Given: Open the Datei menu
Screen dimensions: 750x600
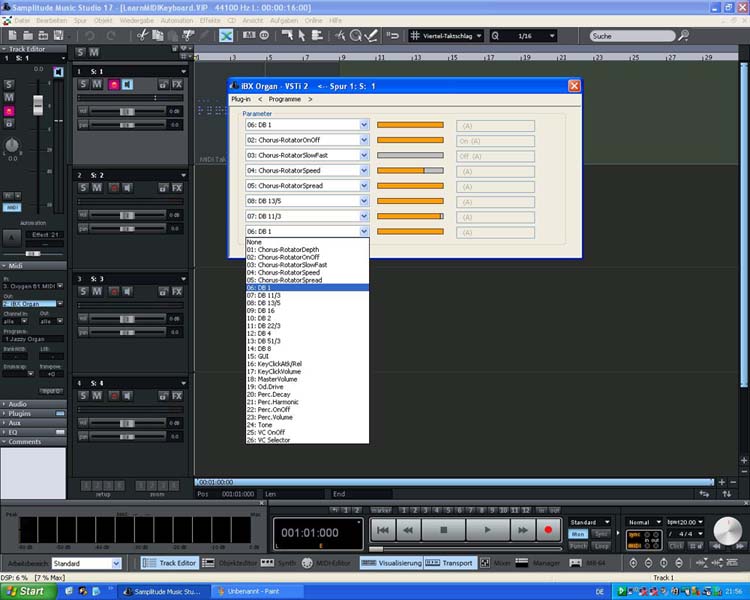Looking at the screenshot, I should pyautogui.click(x=22, y=21).
